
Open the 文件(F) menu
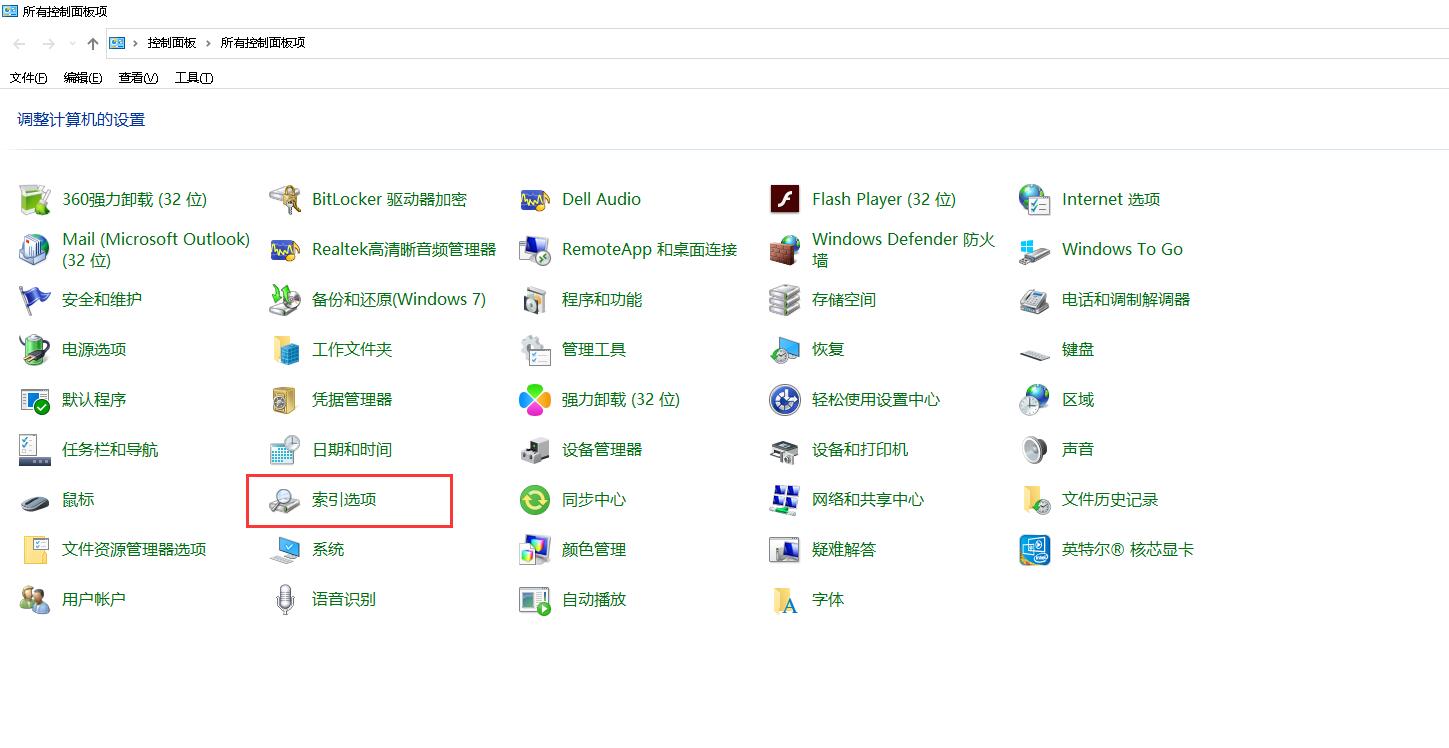tap(29, 78)
